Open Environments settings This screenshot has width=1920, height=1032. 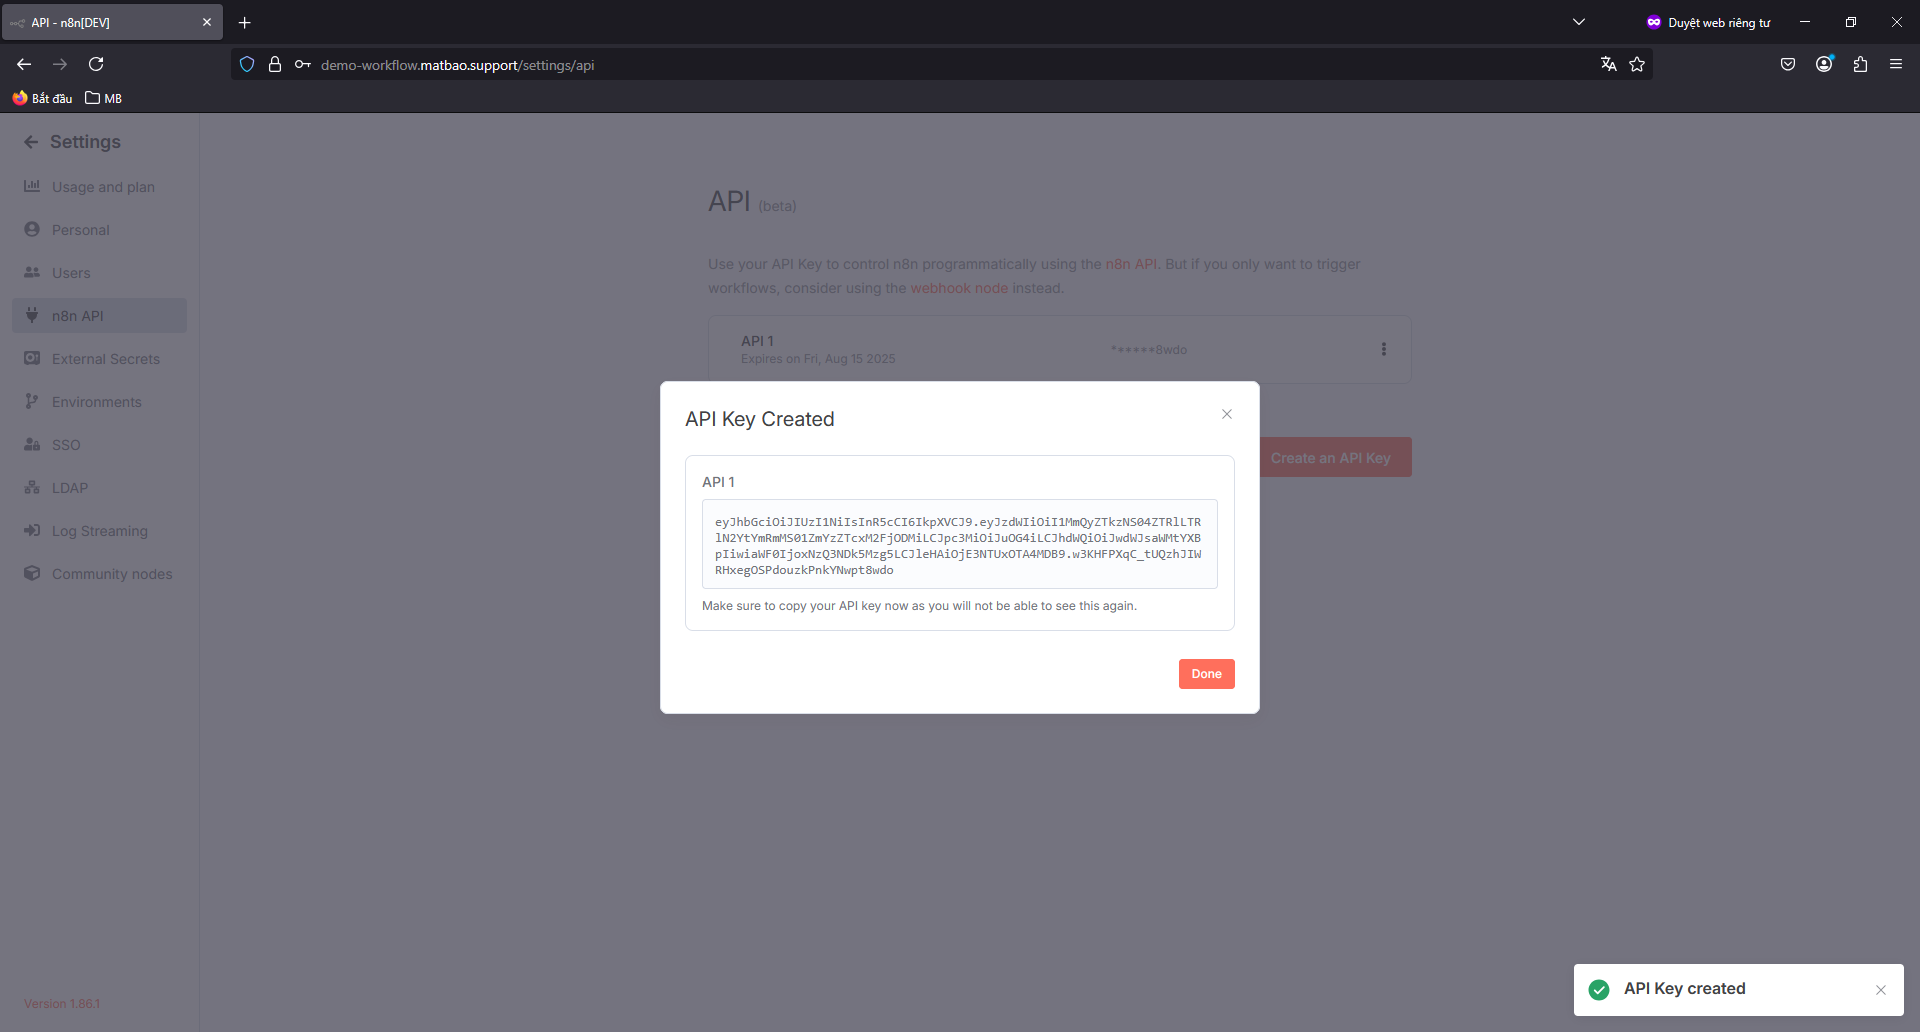100,402
